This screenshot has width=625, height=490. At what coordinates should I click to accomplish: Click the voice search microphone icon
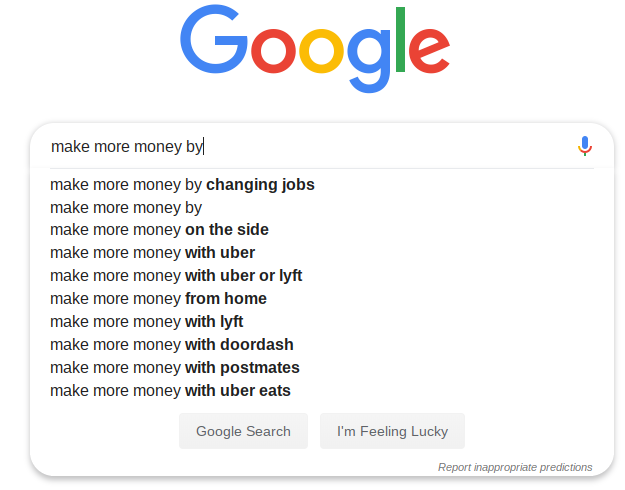(x=584, y=146)
